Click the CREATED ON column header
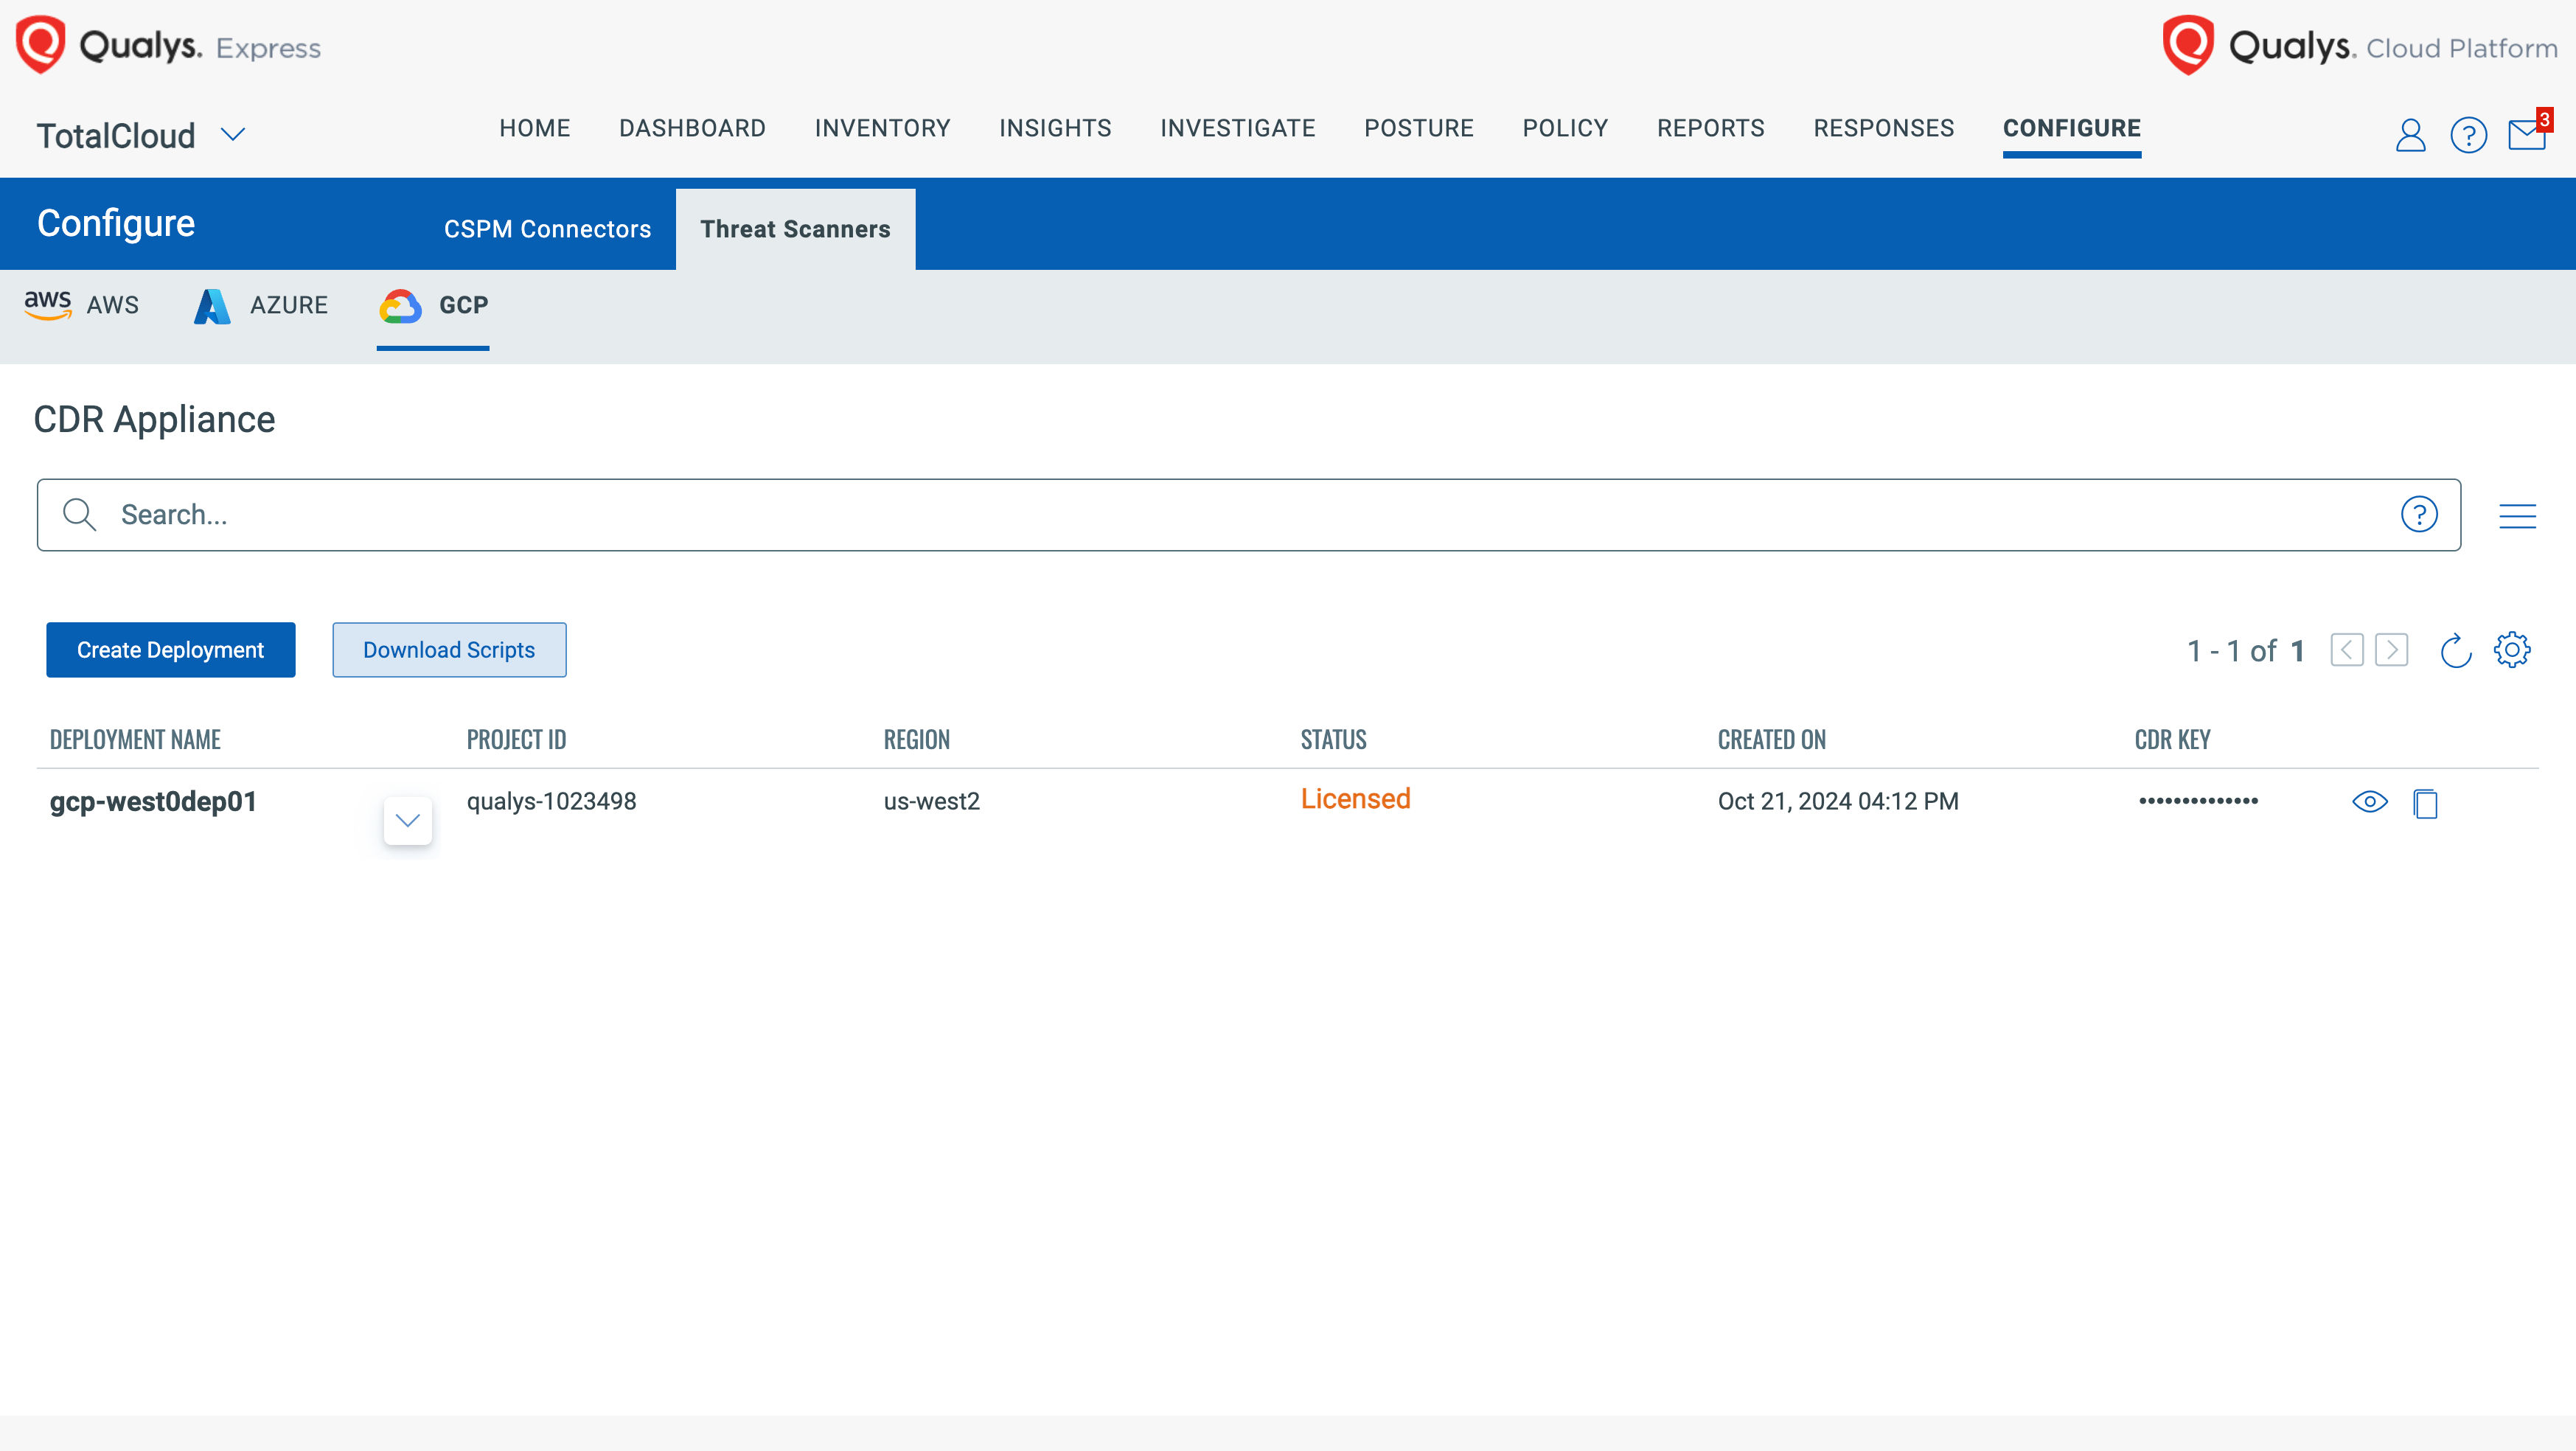Image resolution: width=2576 pixels, height=1451 pixels. click(1771, 740)
